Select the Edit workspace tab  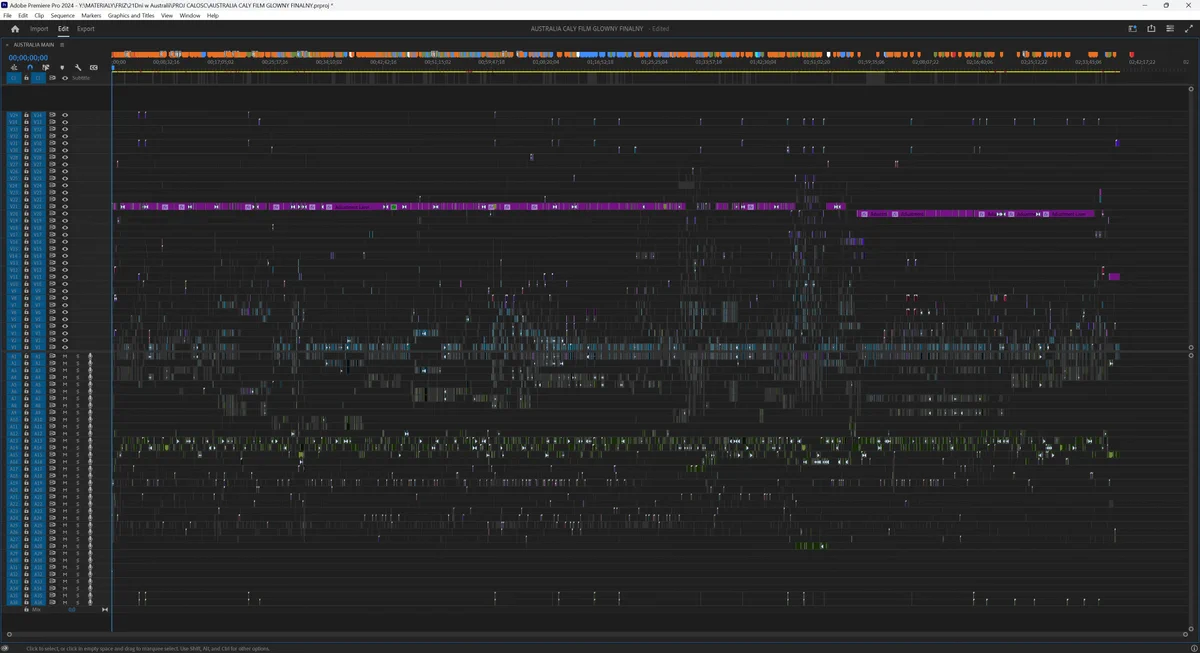(x=63, y=29)
